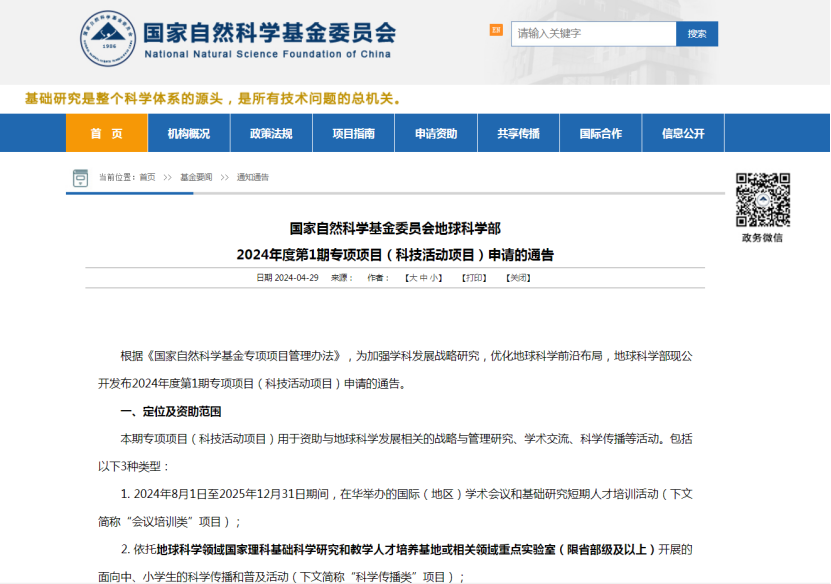Click 基金要闻 in the breadcrumb
Viewport: 831px width, 584px height.
(x=196, y=177)
